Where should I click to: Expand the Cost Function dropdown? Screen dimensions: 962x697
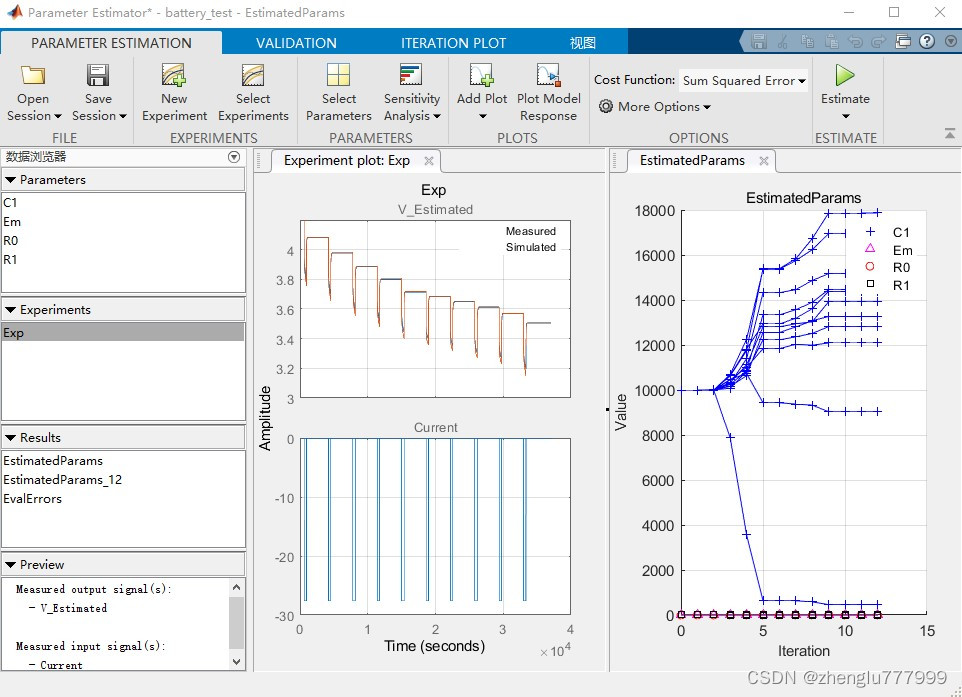[744, 80]
